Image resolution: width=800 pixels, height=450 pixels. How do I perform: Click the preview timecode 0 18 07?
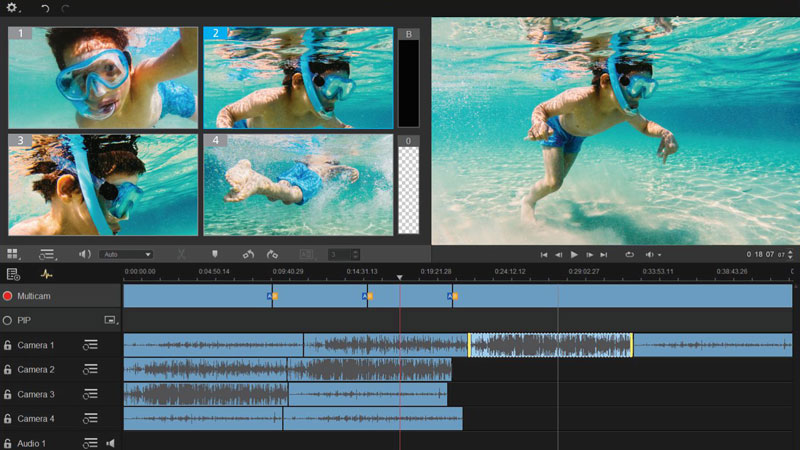[x=765, y=254]
